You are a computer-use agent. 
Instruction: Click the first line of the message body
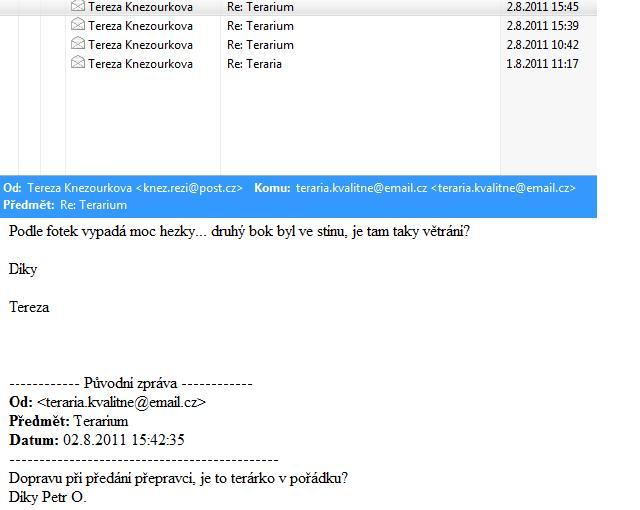point(239,231)
